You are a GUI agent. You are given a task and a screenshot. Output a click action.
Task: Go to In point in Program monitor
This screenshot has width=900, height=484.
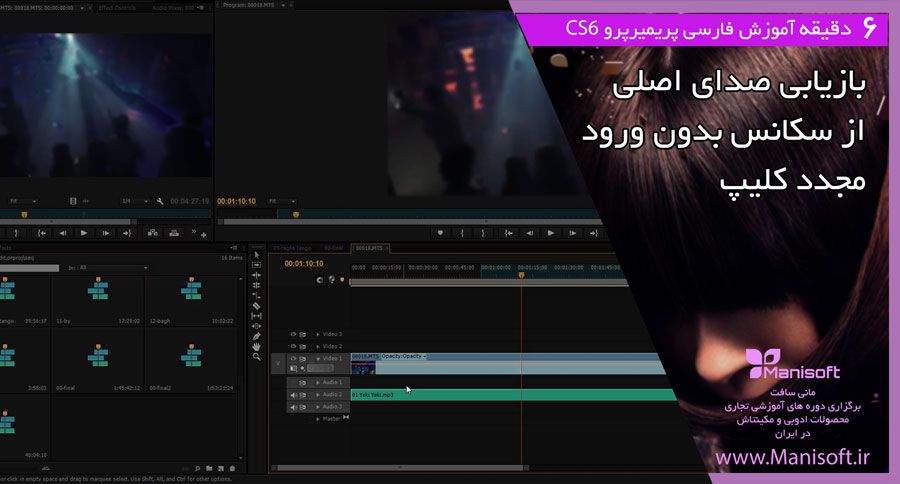coord(509,233)
